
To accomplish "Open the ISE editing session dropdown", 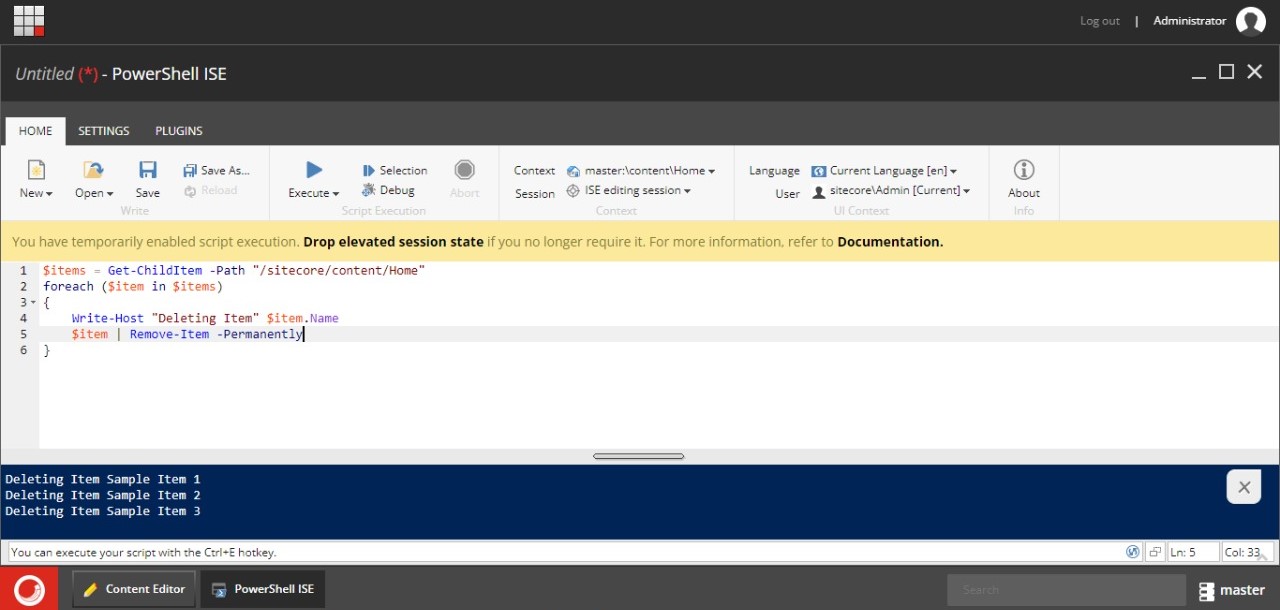I will coord(629,190).
